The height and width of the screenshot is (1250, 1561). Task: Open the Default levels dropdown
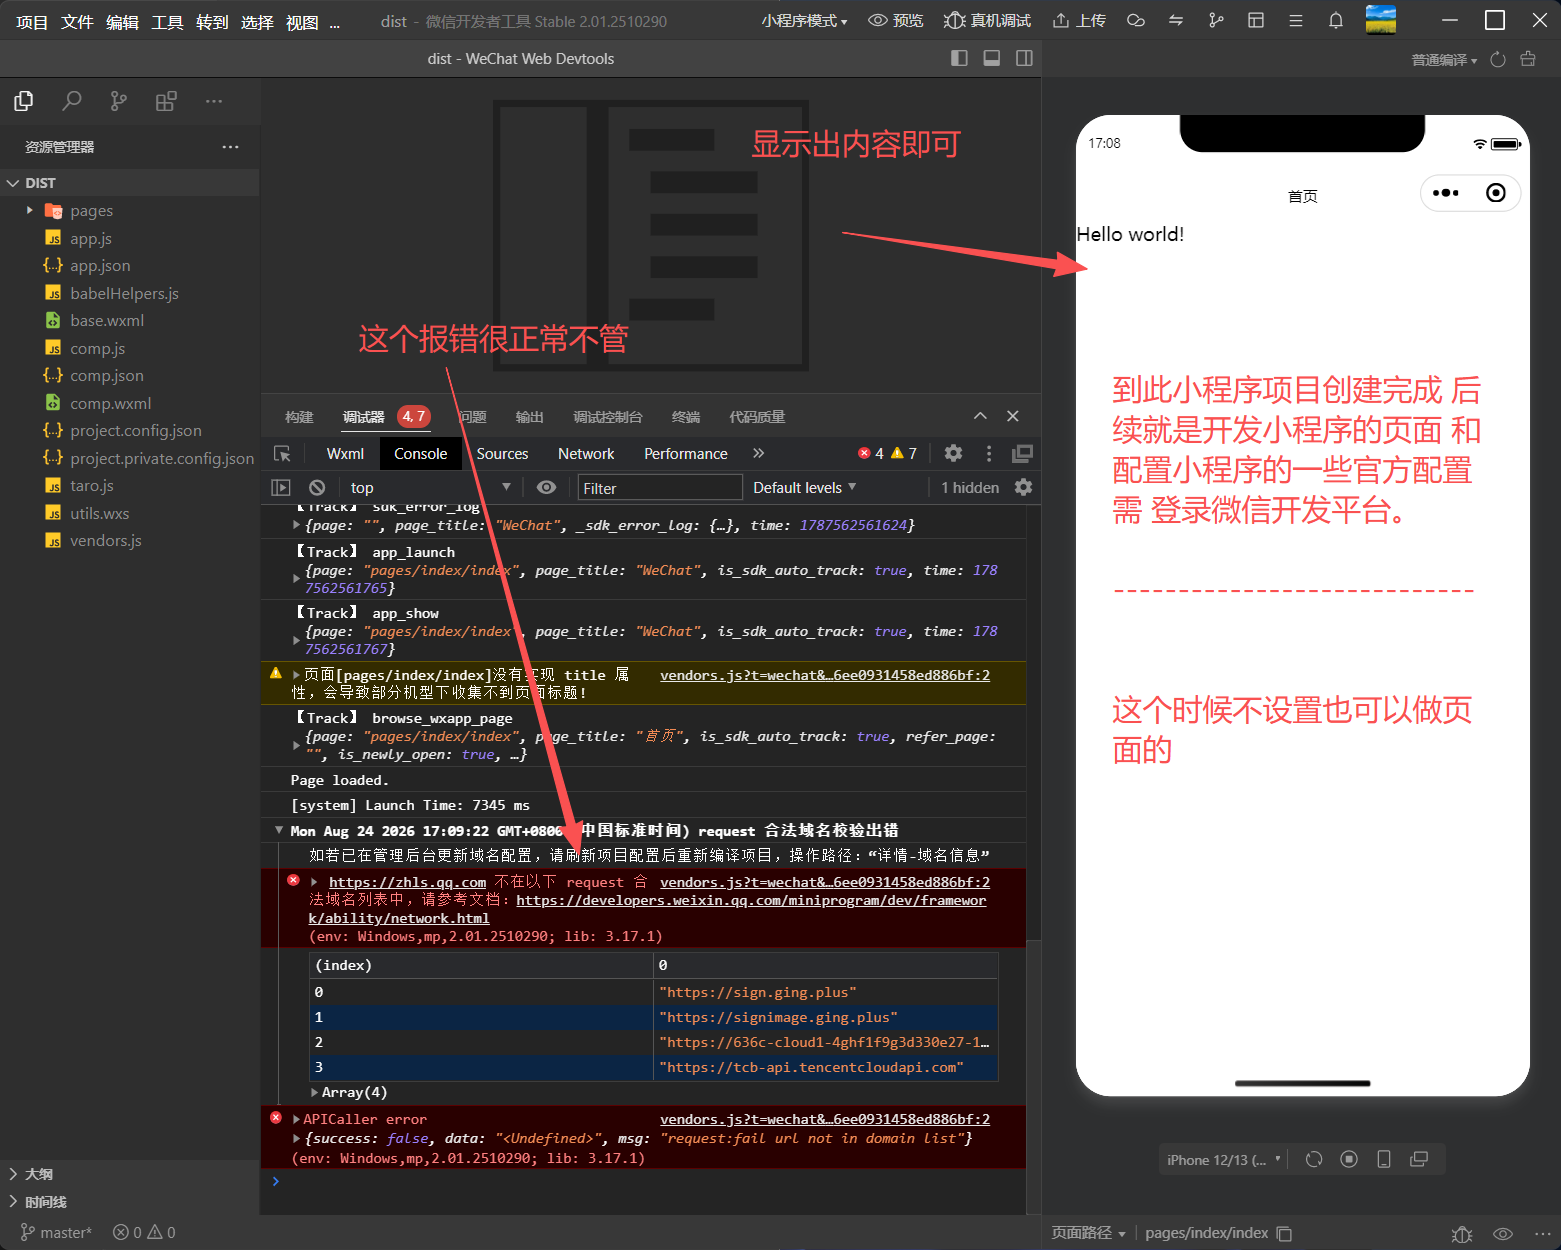(805, 488)
